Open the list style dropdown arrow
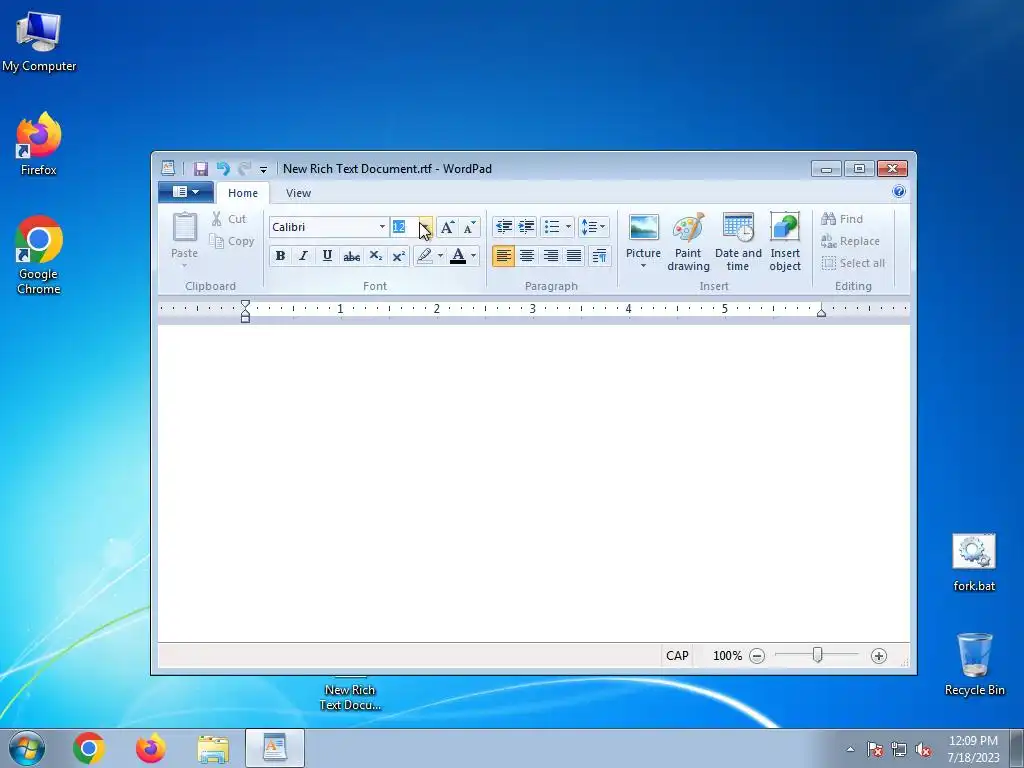This screenshot has height=768, width=1024. [568, 227]
